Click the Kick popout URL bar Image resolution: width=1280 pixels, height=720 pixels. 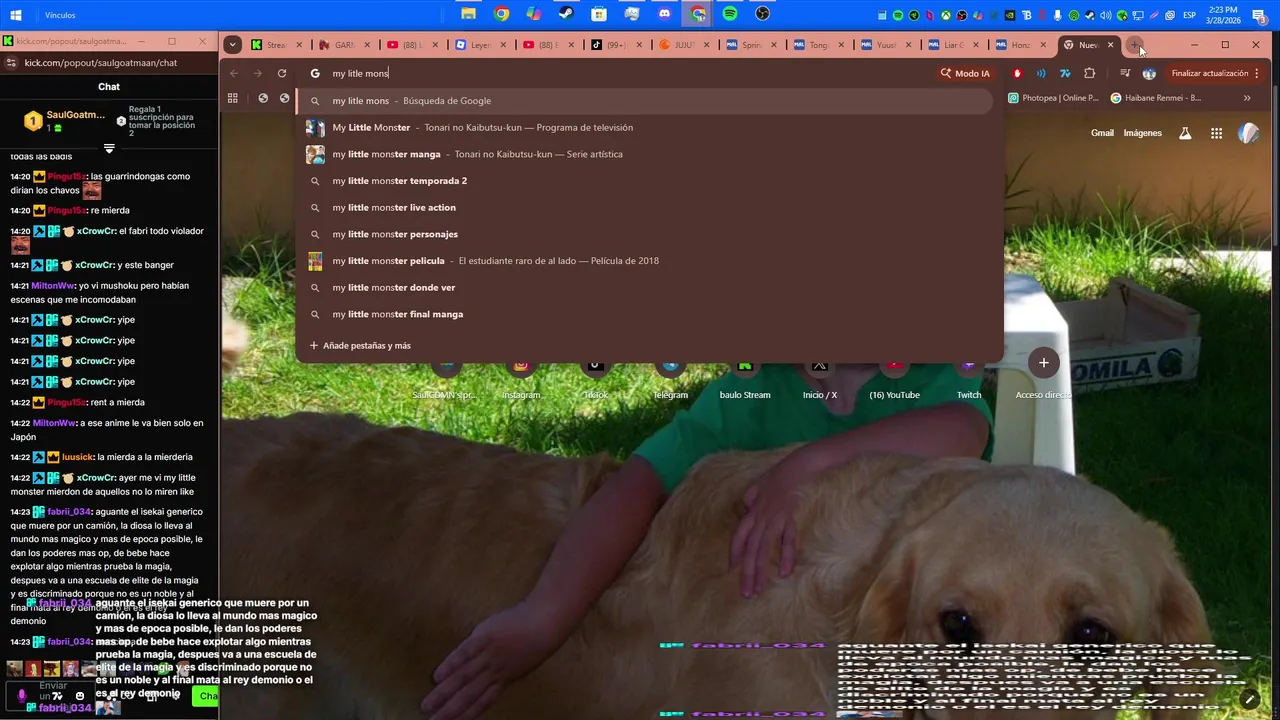tap(110, 62)
